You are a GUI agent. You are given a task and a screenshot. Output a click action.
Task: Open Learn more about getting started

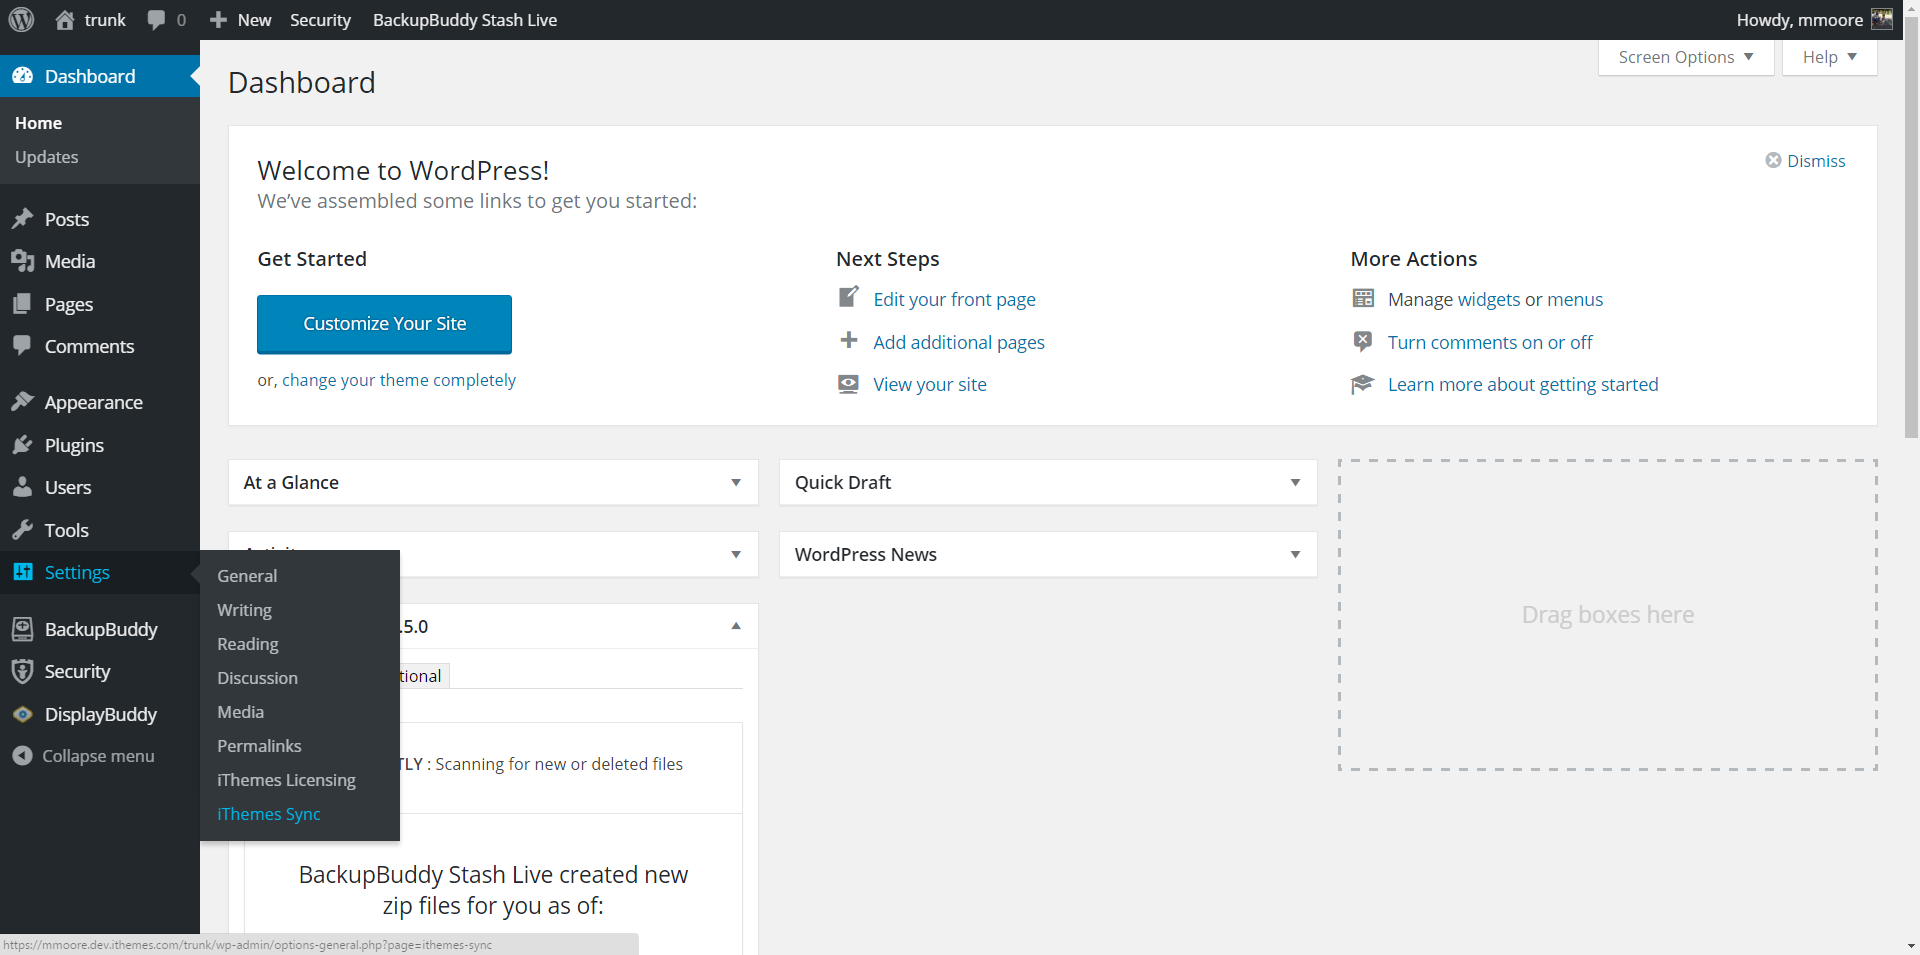[1523, 384]
